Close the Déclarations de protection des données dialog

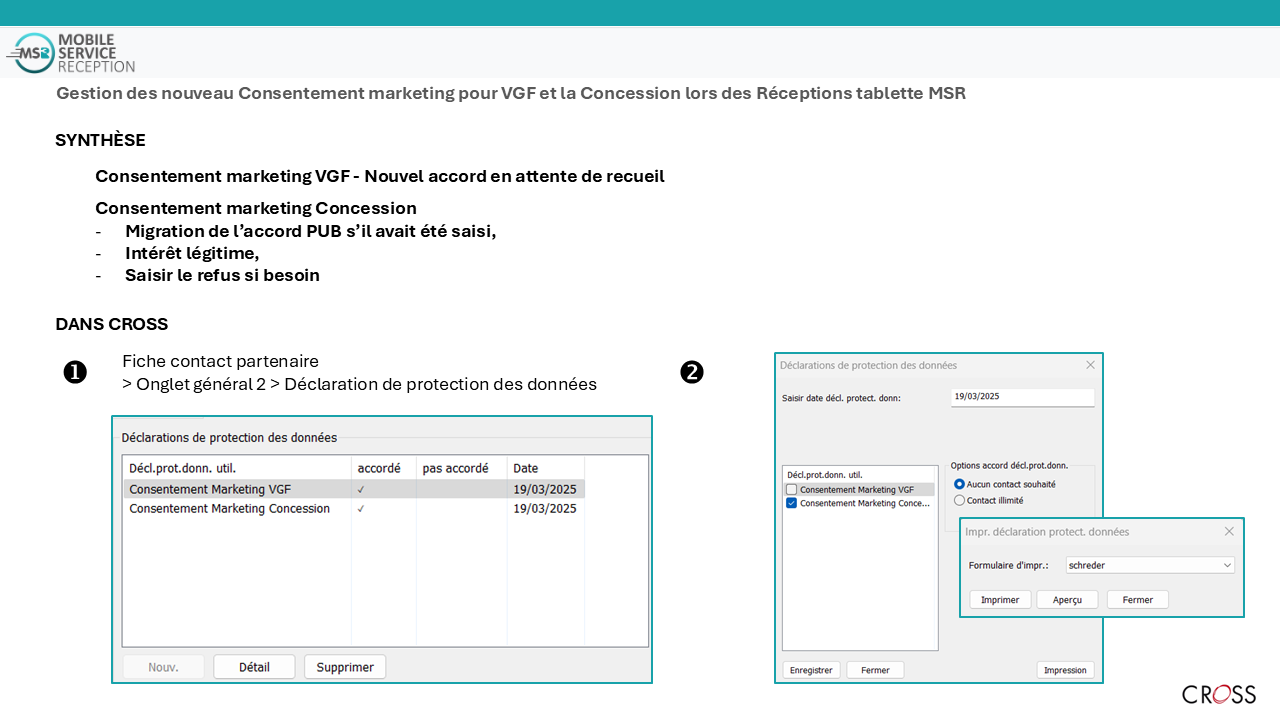1090,365
